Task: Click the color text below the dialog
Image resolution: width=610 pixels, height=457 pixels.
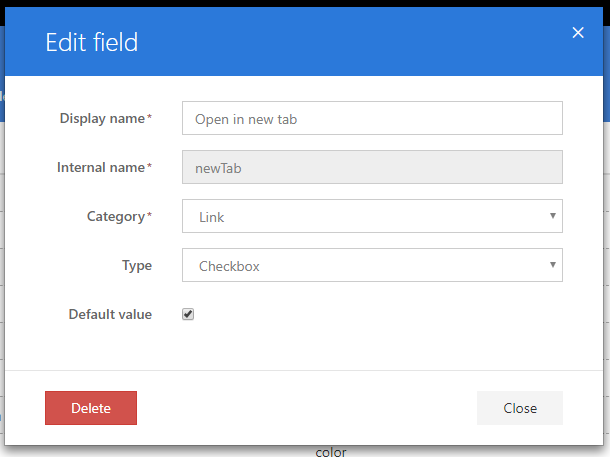Action: coord(331,452)
